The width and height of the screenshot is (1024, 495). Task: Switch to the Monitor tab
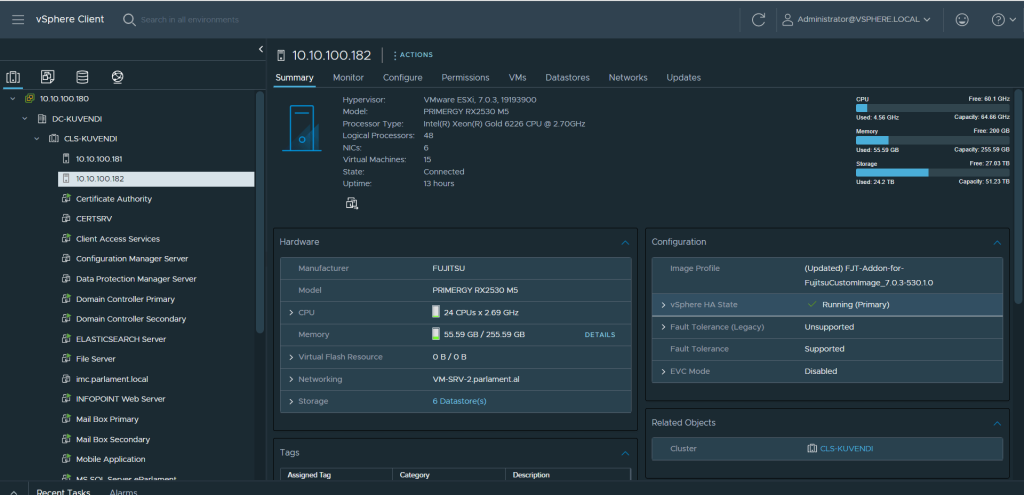(x=348, y=78)
